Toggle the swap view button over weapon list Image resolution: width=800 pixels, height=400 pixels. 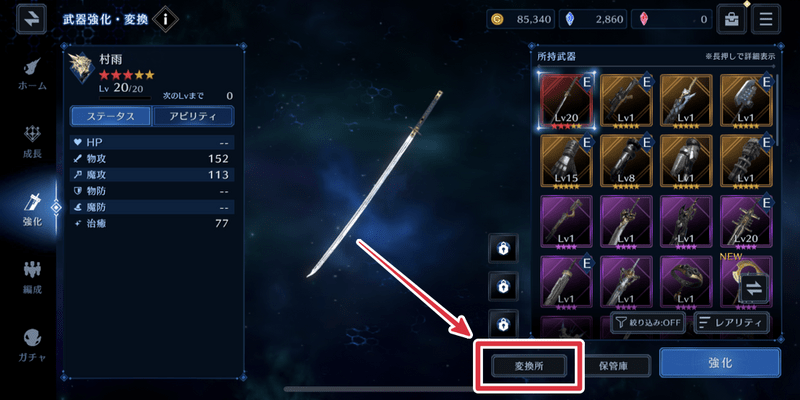click(754, 289)
